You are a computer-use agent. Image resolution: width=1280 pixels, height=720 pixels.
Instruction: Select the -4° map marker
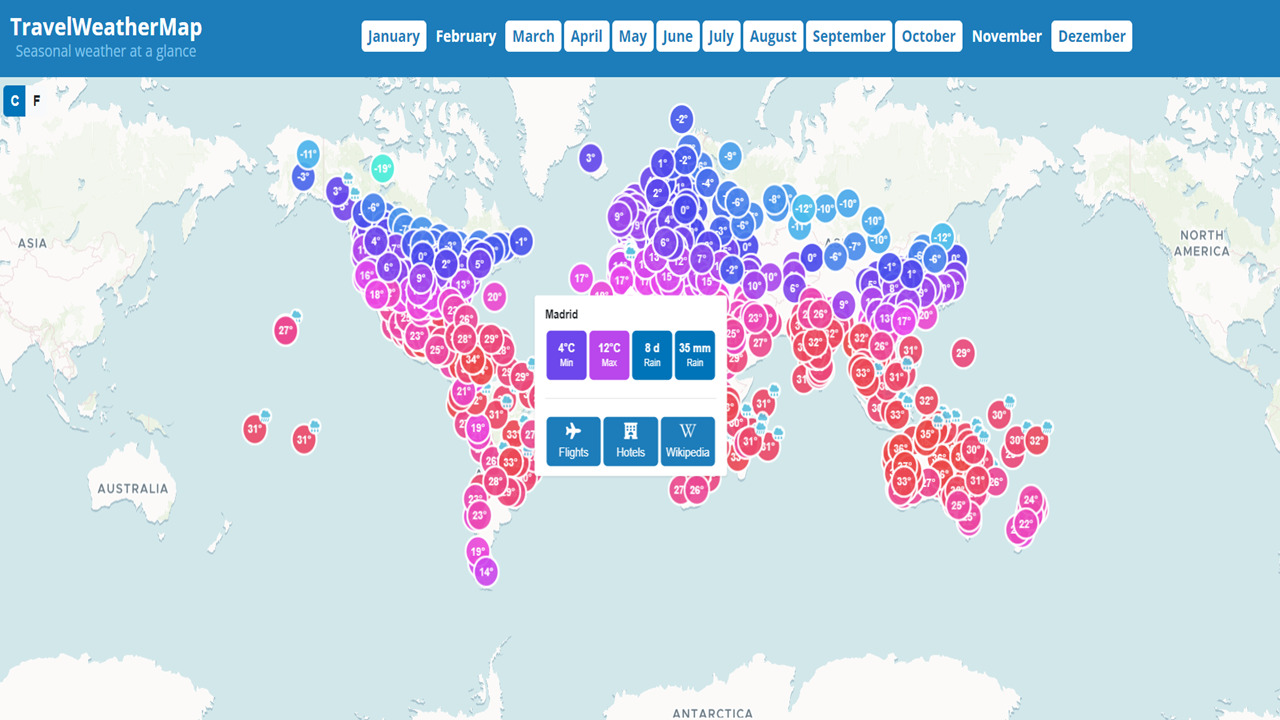tap(707, 183)
